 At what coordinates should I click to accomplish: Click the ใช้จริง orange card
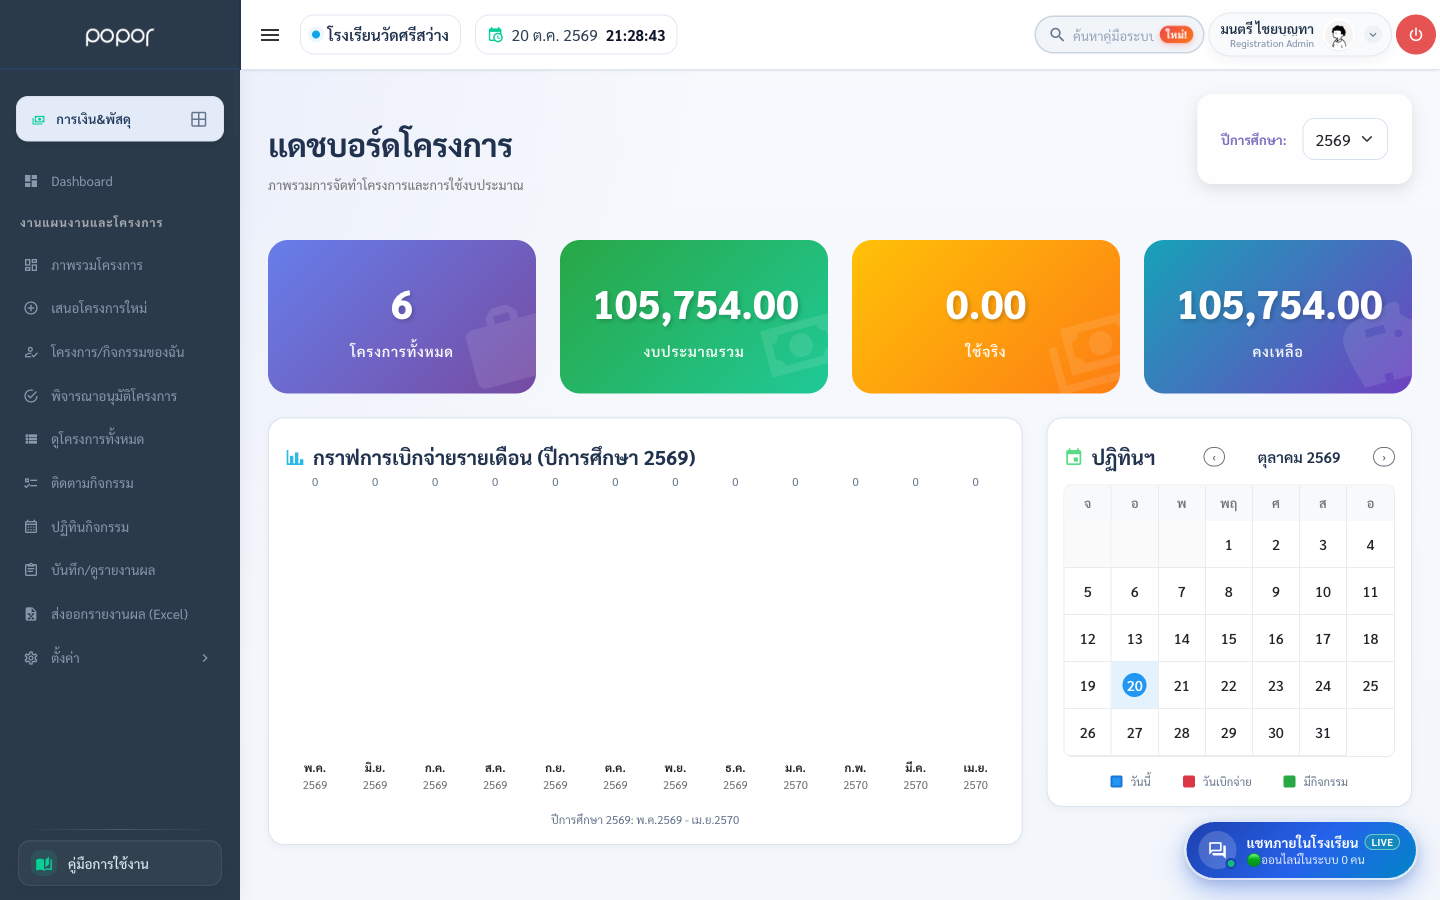[986, 316]
